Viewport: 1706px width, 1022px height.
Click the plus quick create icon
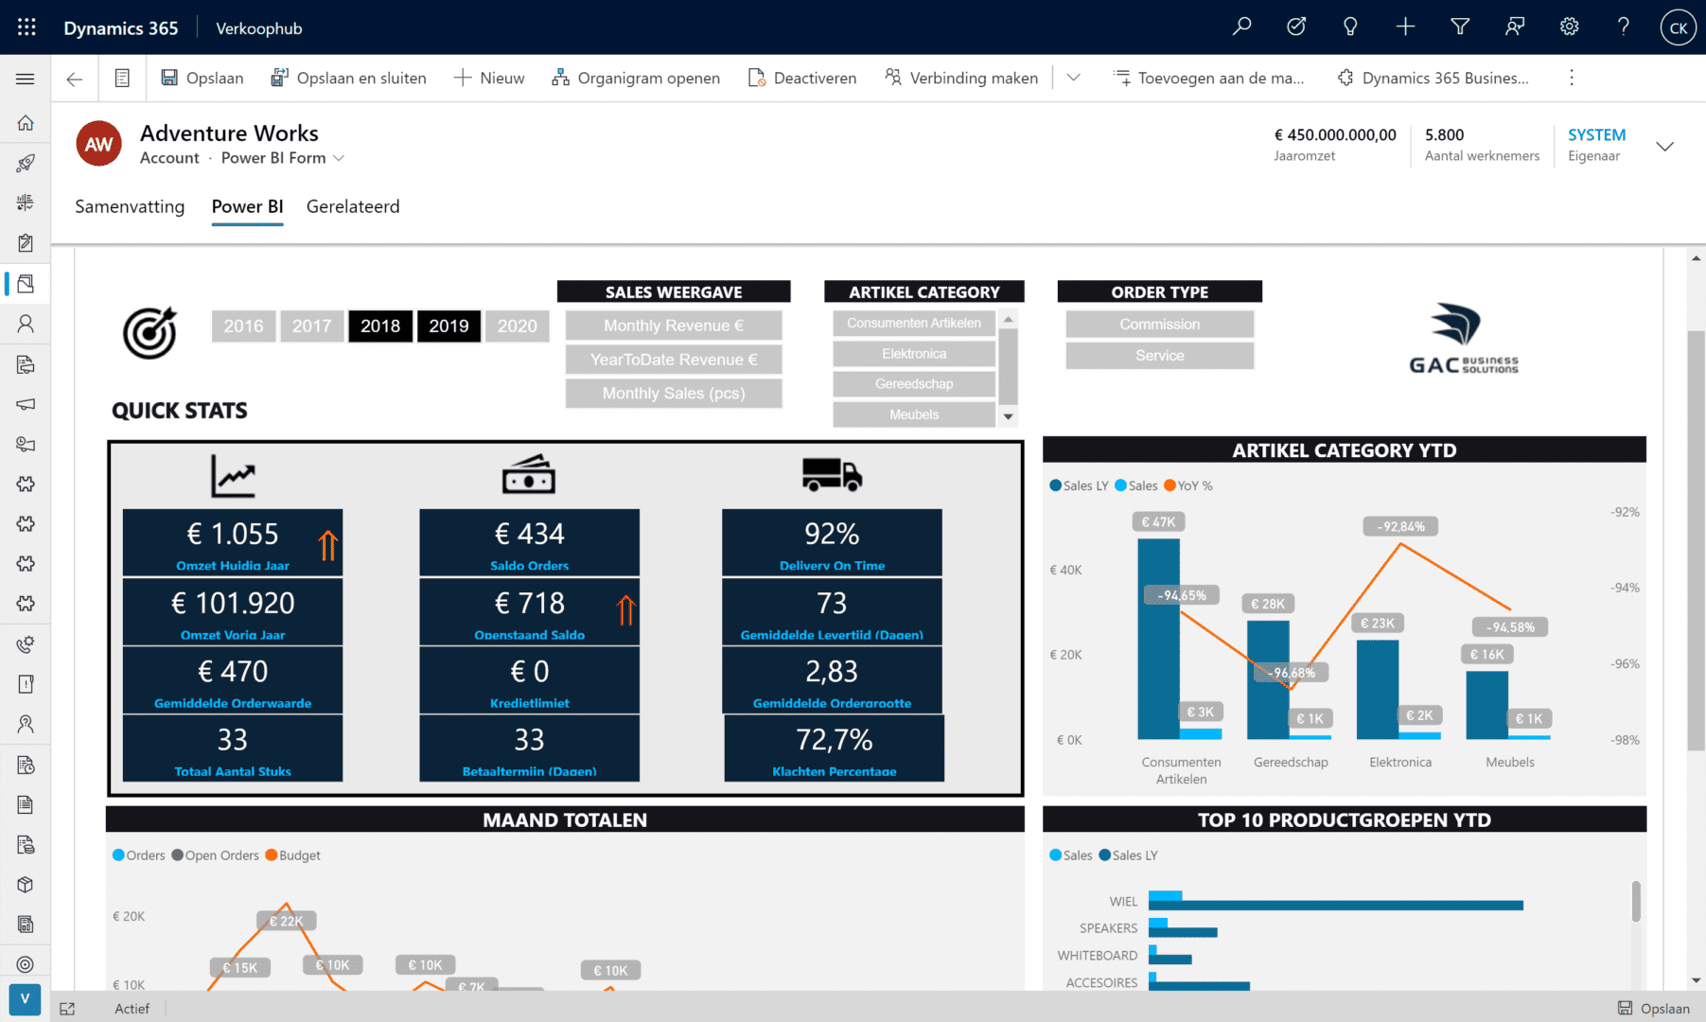1405,27
